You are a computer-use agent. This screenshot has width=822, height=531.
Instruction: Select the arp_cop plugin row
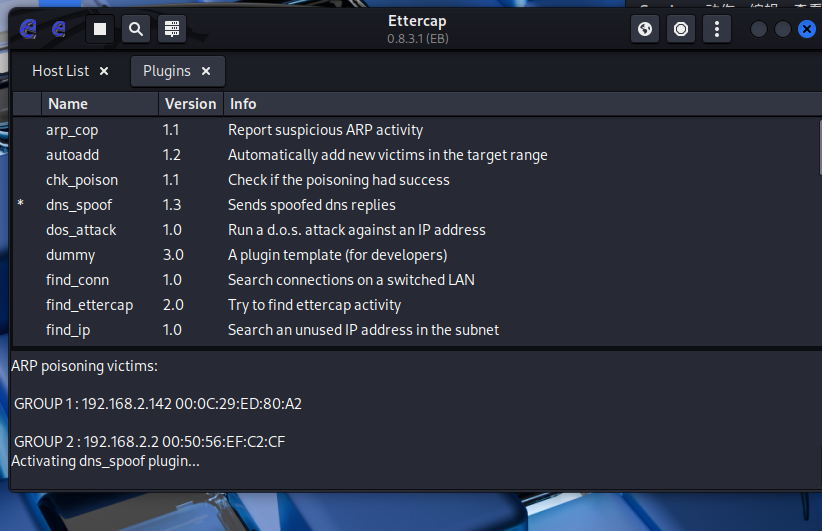[x=416, y=130]
